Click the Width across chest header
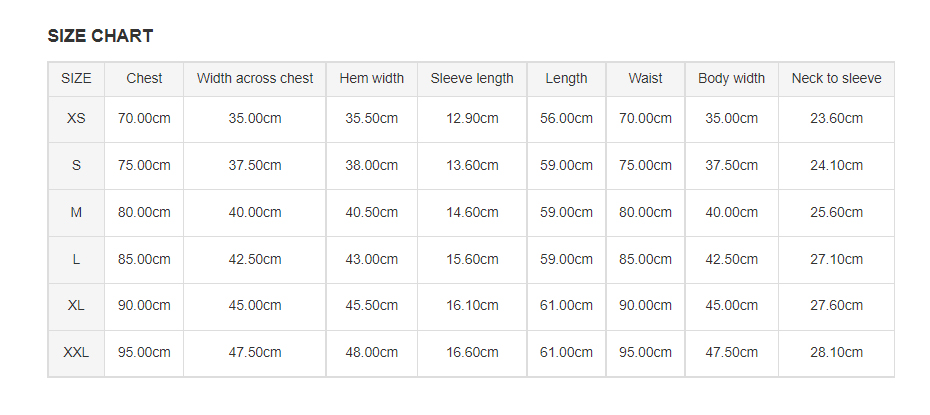The height and width of the screenshot is (415, 930). pyautogui.click(x=255, y=78)
